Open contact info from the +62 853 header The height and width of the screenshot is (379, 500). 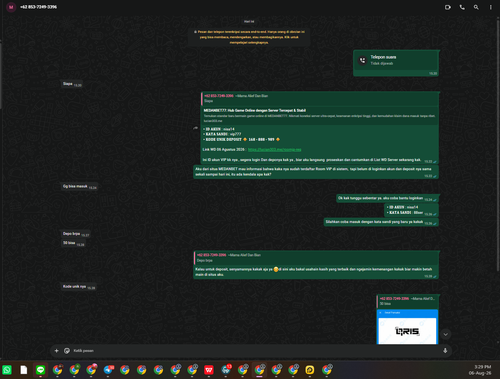coord(38,7)
